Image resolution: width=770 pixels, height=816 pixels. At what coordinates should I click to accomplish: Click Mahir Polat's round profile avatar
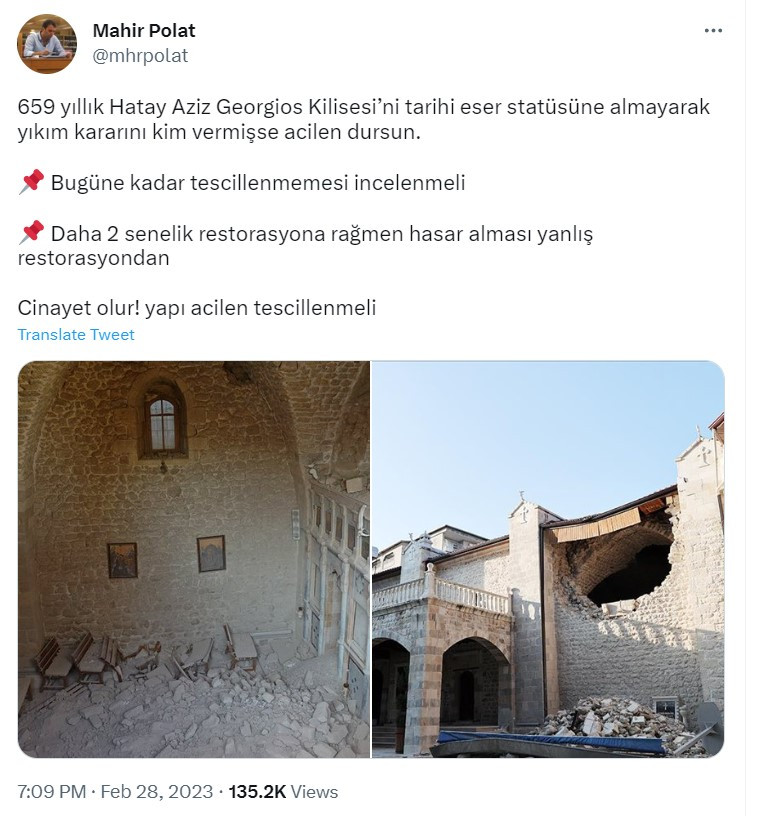pyautogui.click(x=47, y=44)
